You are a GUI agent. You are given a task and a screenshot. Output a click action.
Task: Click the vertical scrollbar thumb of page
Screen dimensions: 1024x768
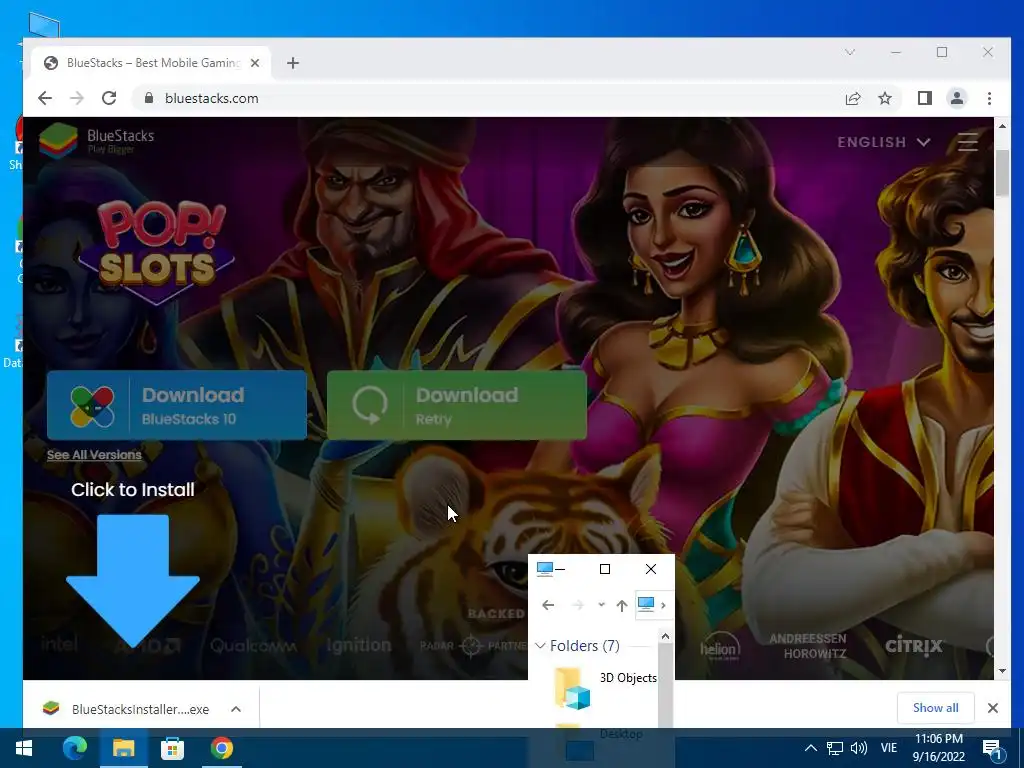coord(1002,172)
